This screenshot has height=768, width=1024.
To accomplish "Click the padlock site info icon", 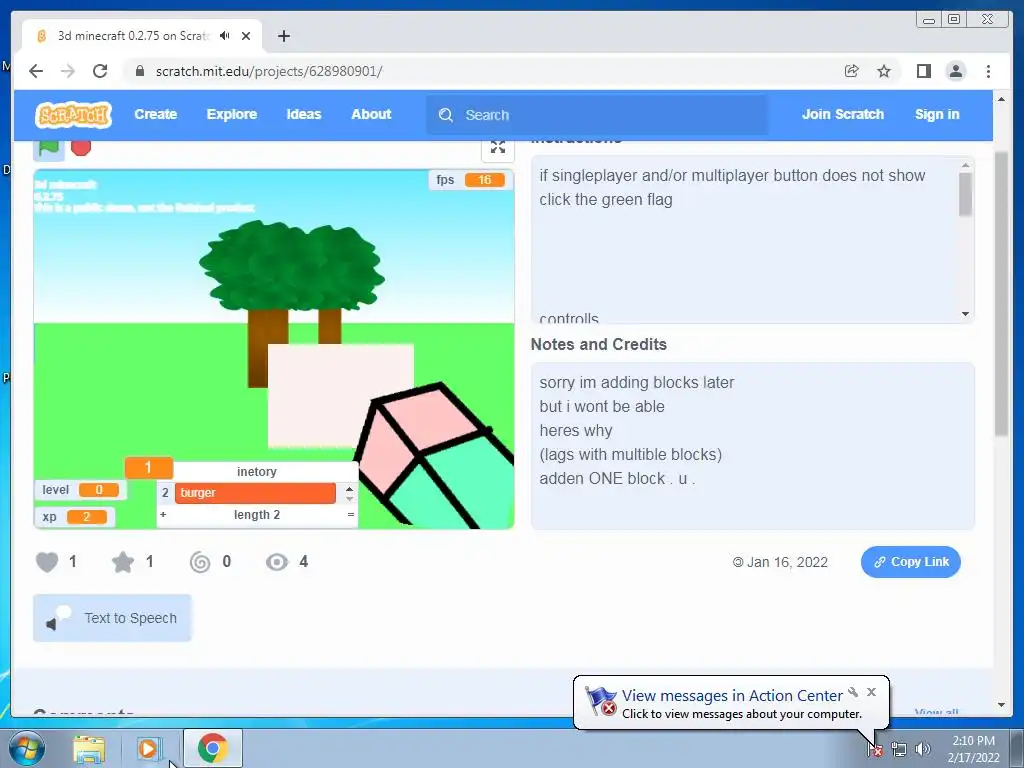I will [x=139, y=71].
